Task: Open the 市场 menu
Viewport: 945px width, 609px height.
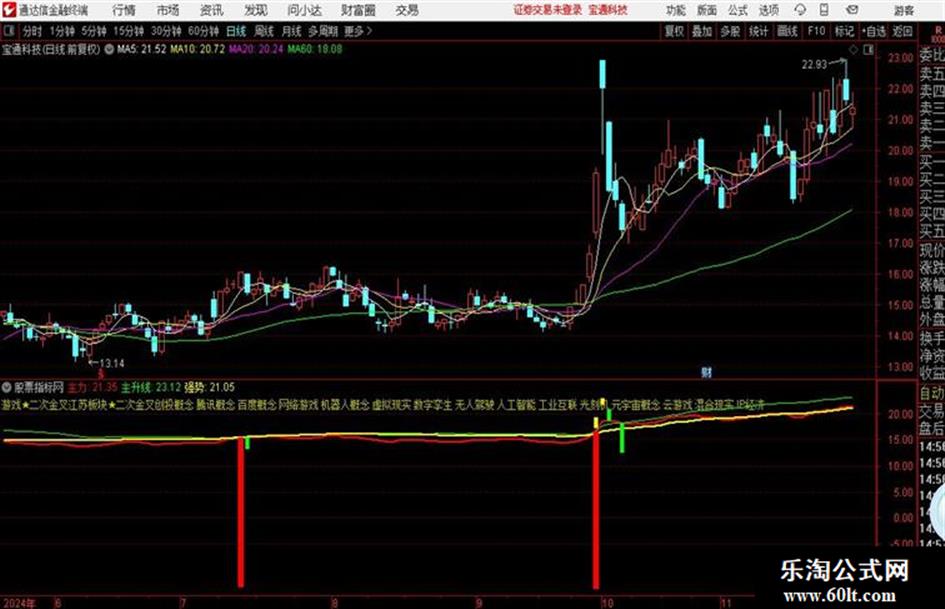Action: click(x=168, y=10)
